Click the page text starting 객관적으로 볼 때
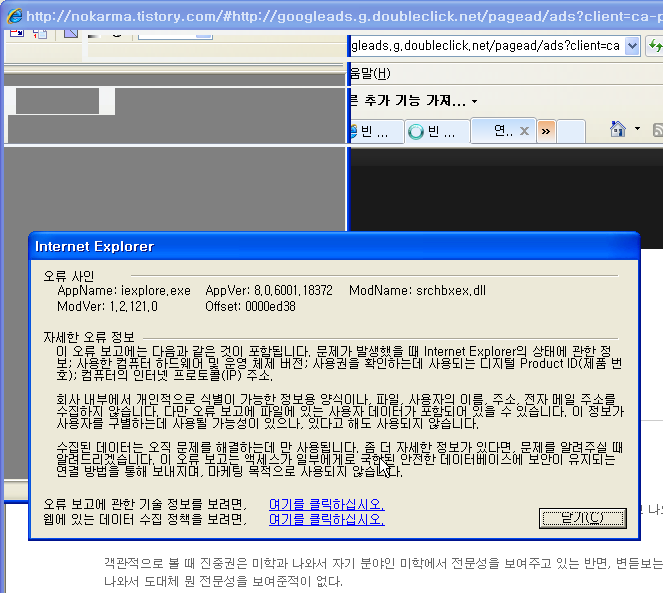 [x=383, y=563]
